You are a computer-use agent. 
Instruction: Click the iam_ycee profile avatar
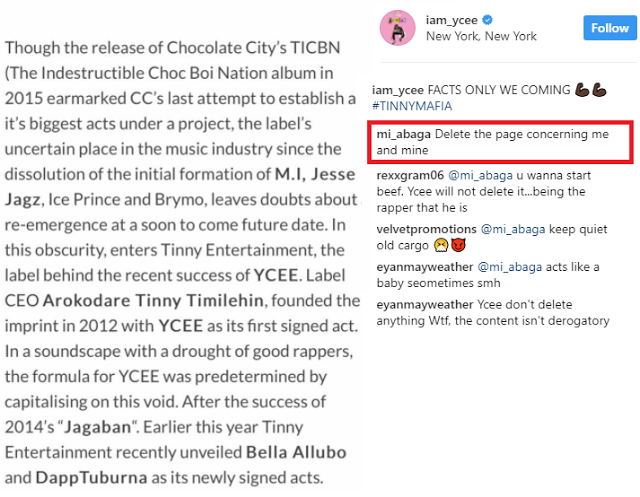click(396, 28)
